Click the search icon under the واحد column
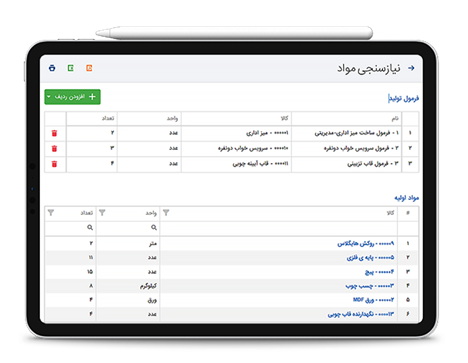468x363 pixels. (154, 227)
